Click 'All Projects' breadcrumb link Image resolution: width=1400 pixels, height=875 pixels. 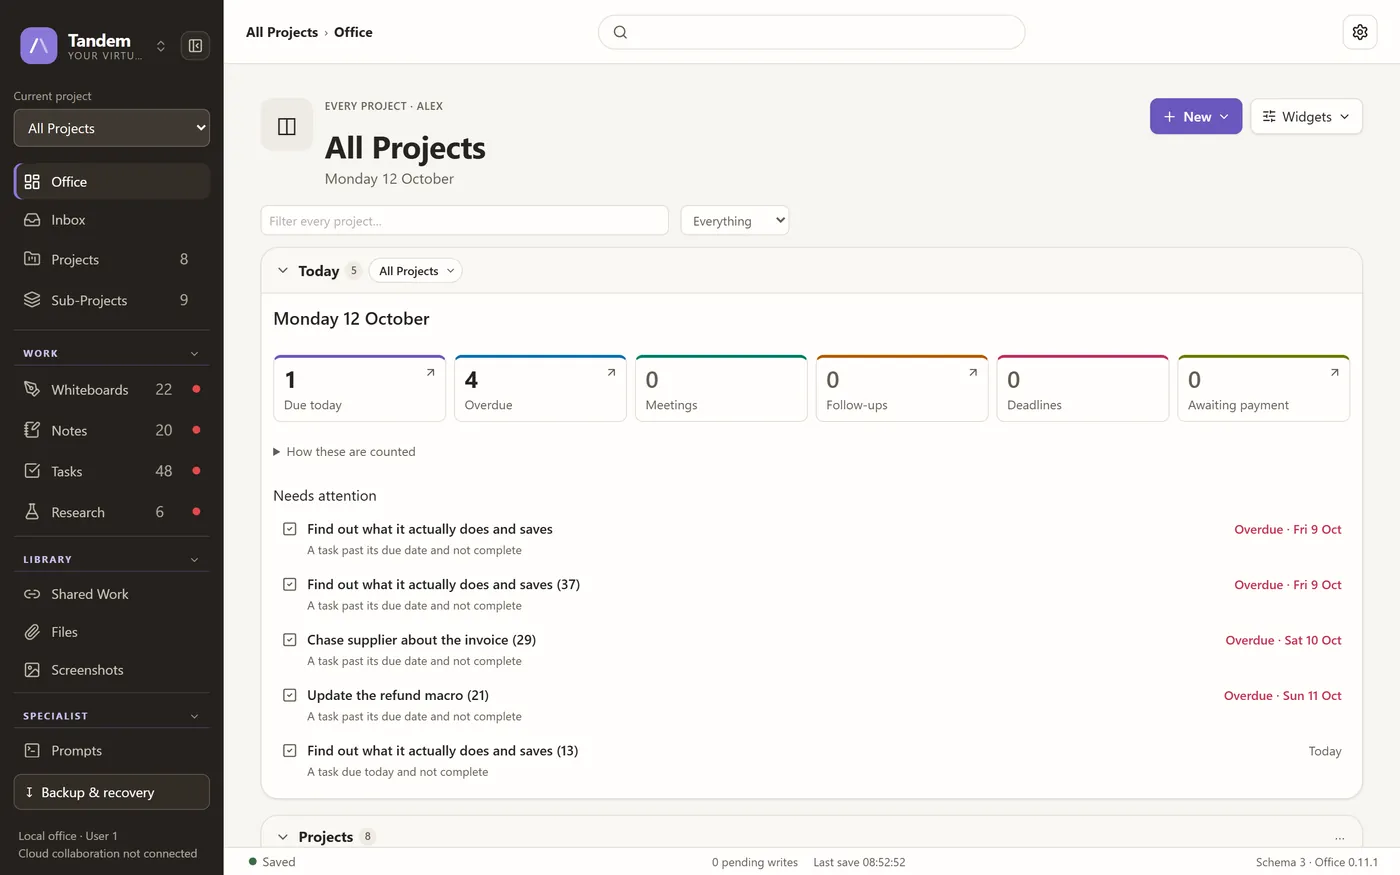282,32
